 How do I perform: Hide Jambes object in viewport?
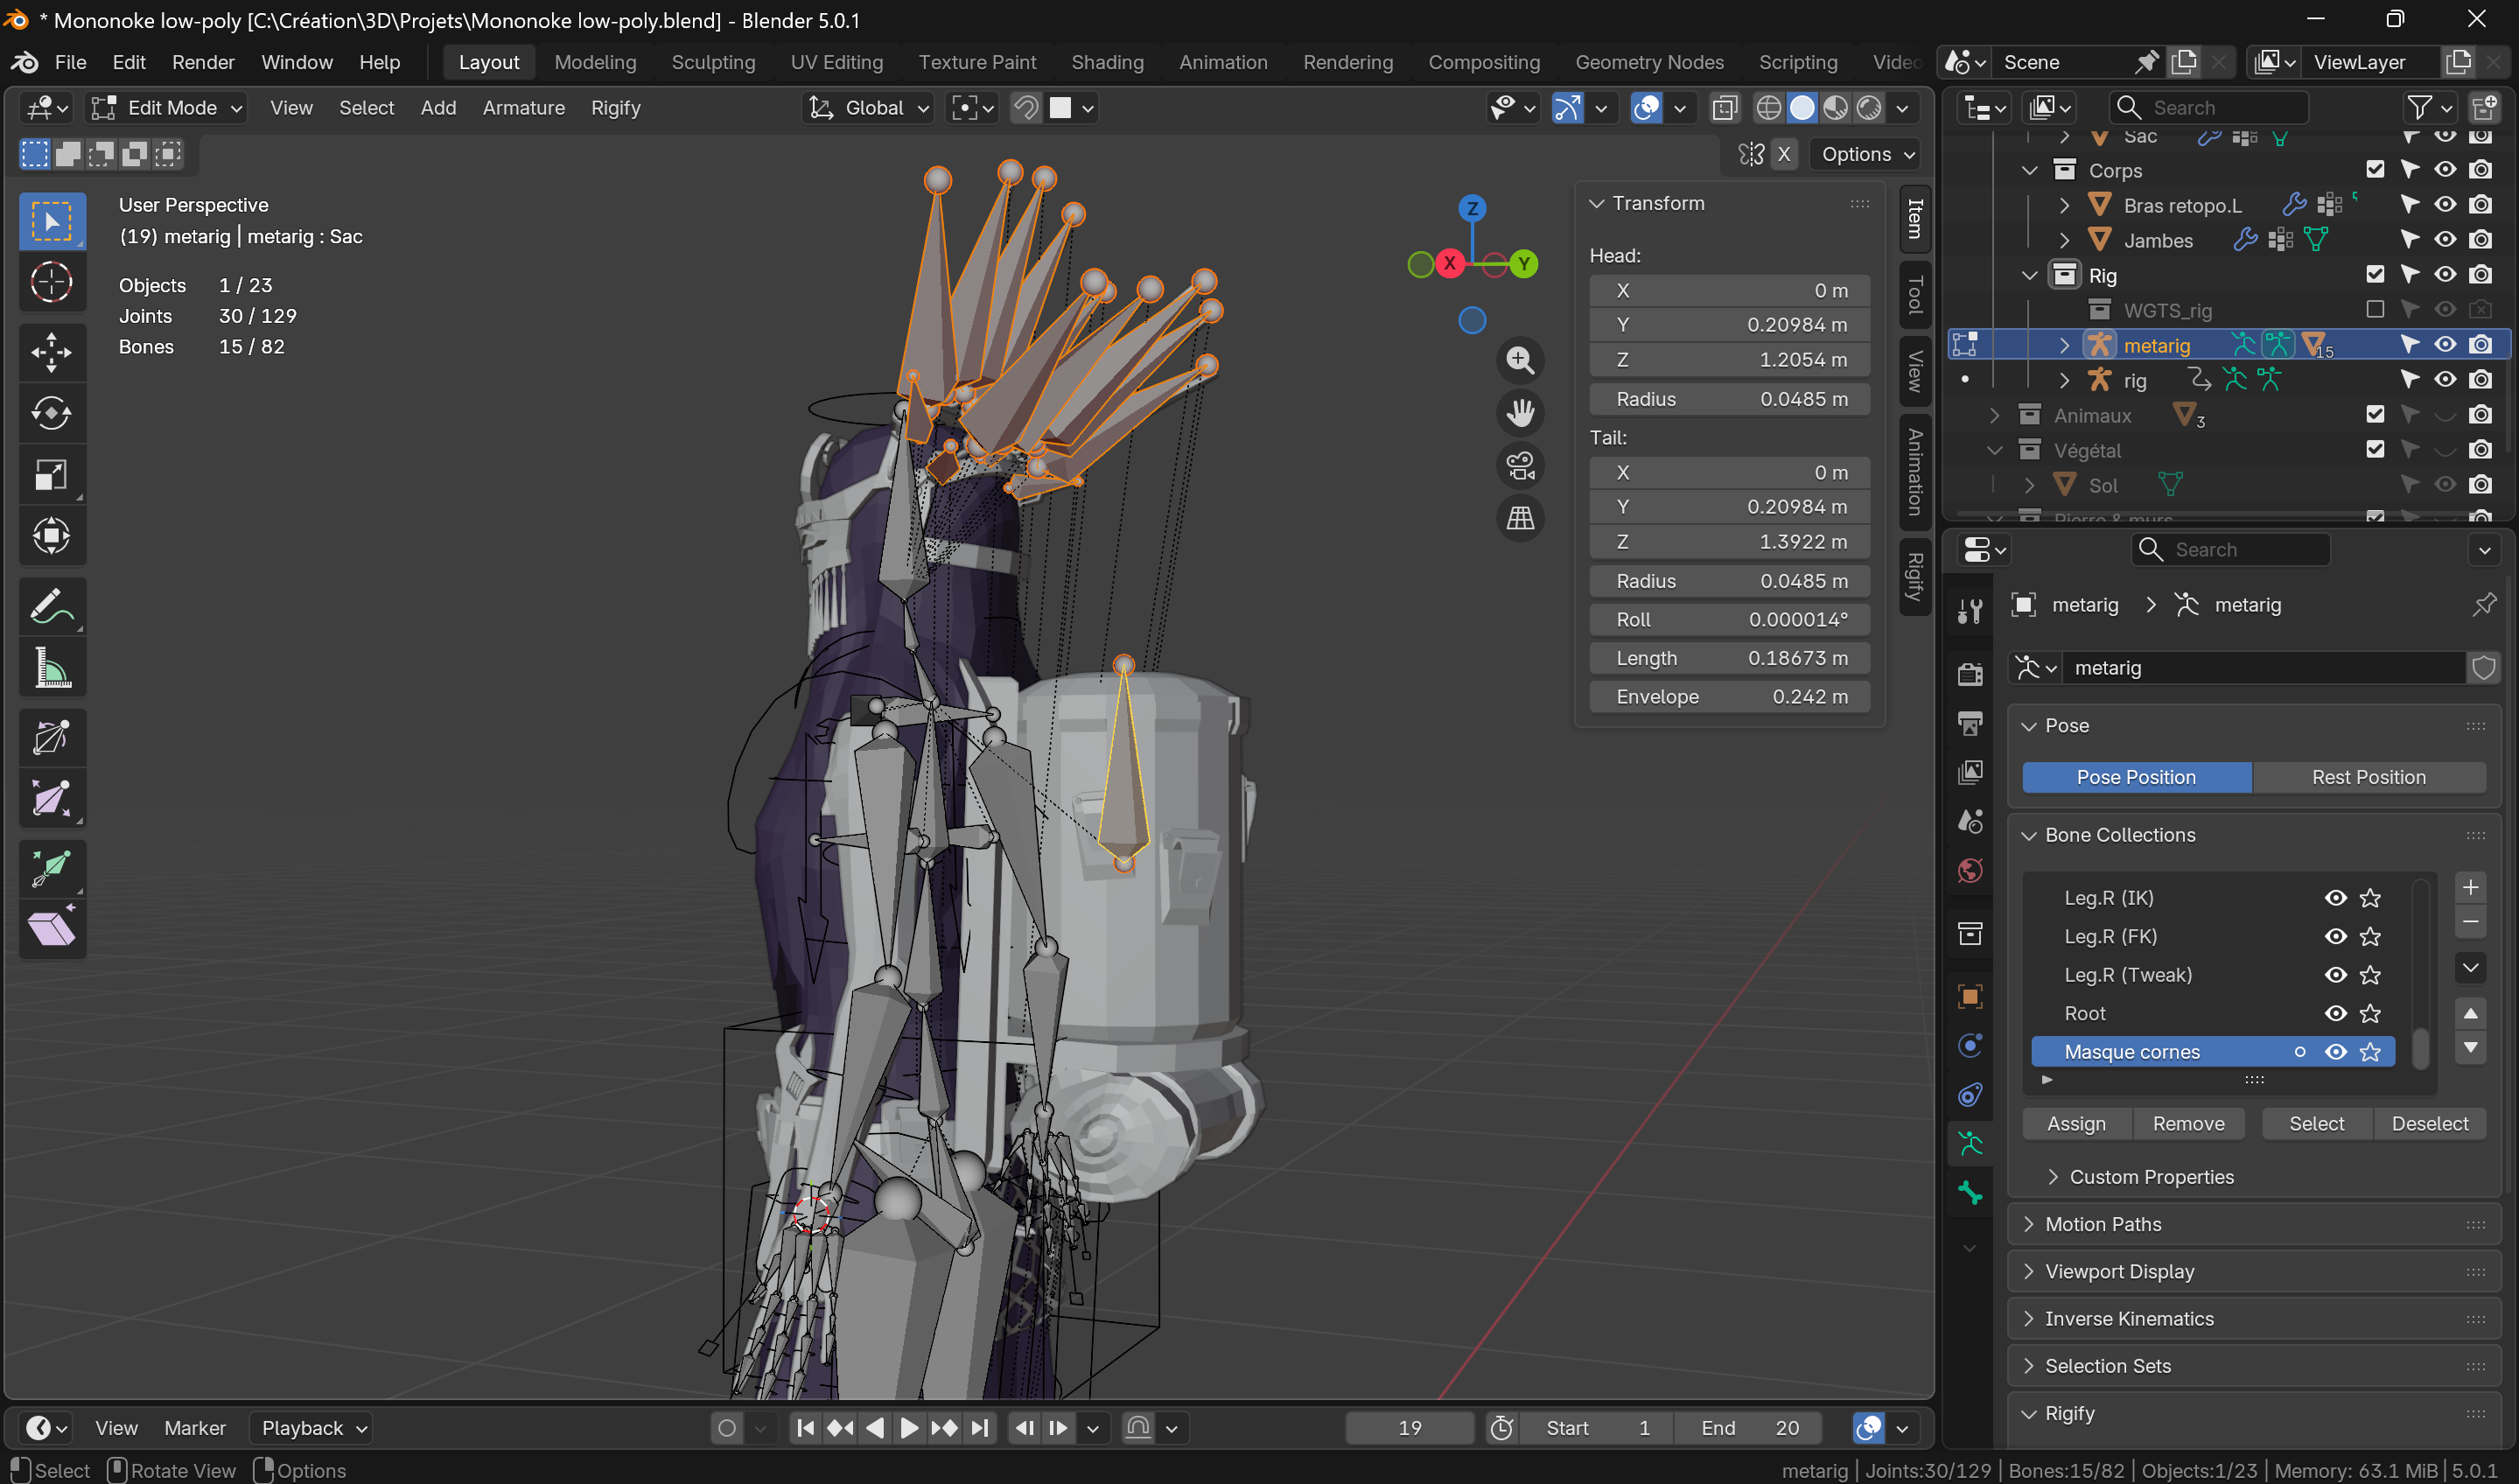tap(2445, 239)
